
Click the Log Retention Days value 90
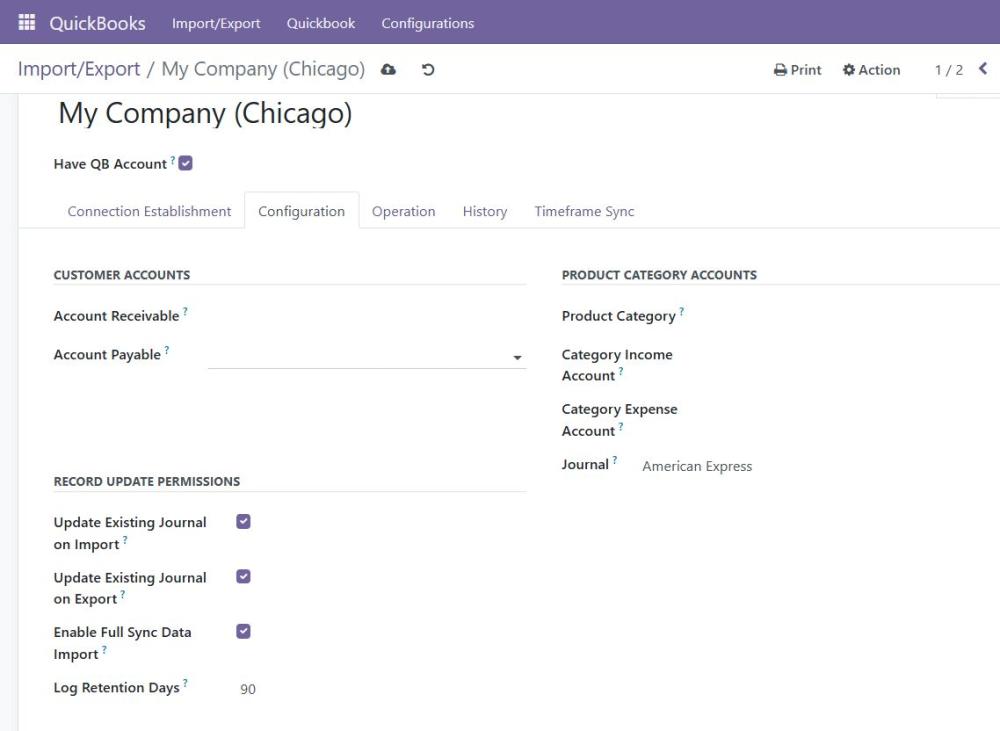tap(248, 689)
